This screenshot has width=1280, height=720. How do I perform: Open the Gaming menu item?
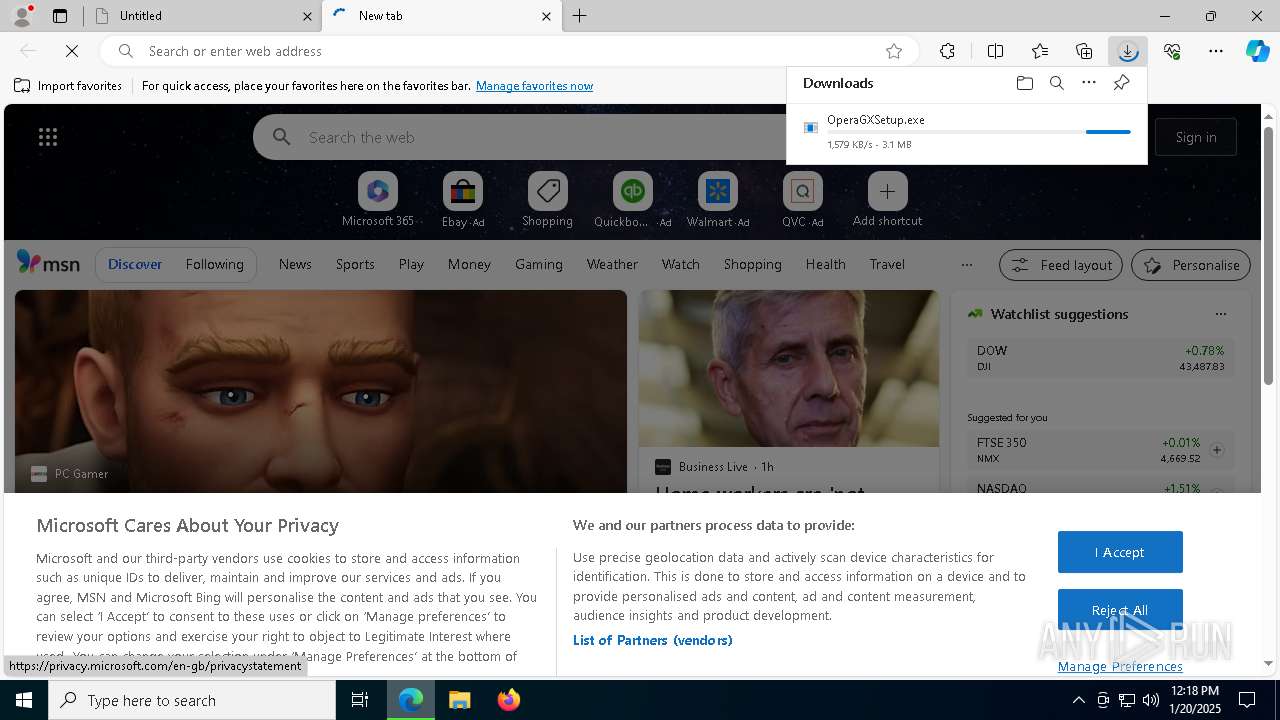click(539, 264)
